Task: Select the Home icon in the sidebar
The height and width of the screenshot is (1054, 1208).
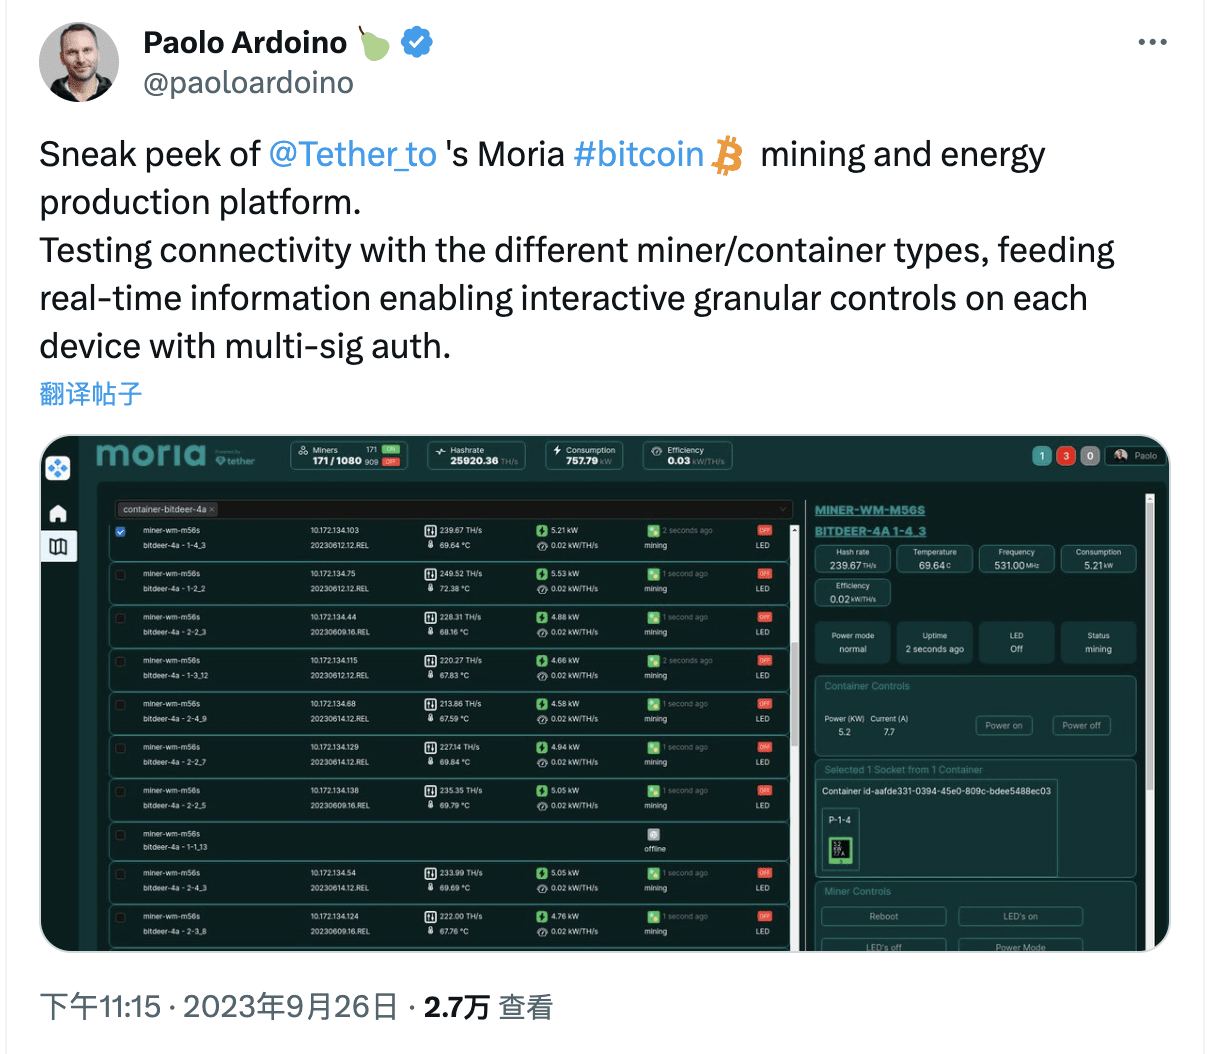Action: pyautogui.click(x=58, y=511)
